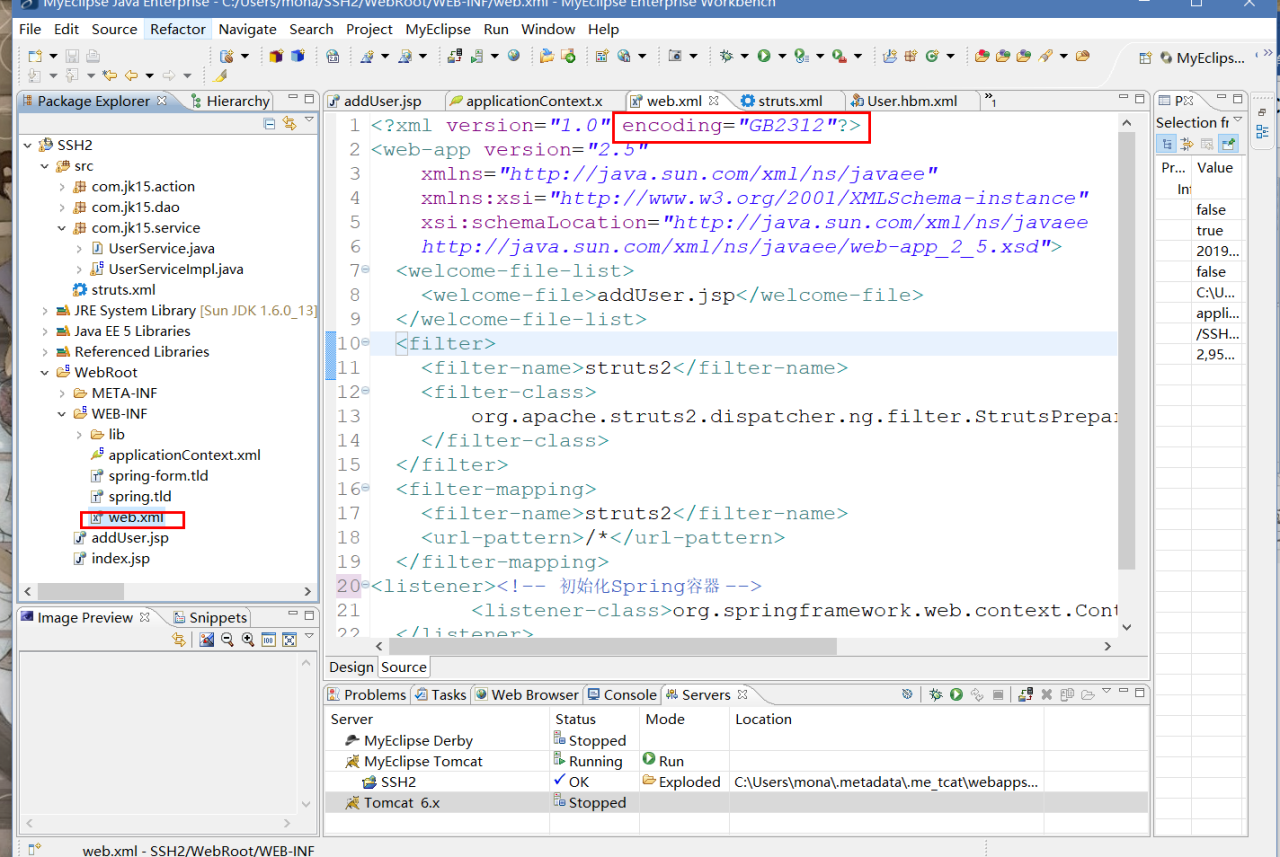Open applicationContext.xml in the Package Explorer
The width and height of the screenshot is (1280, 857).
(x=184, y=455)
